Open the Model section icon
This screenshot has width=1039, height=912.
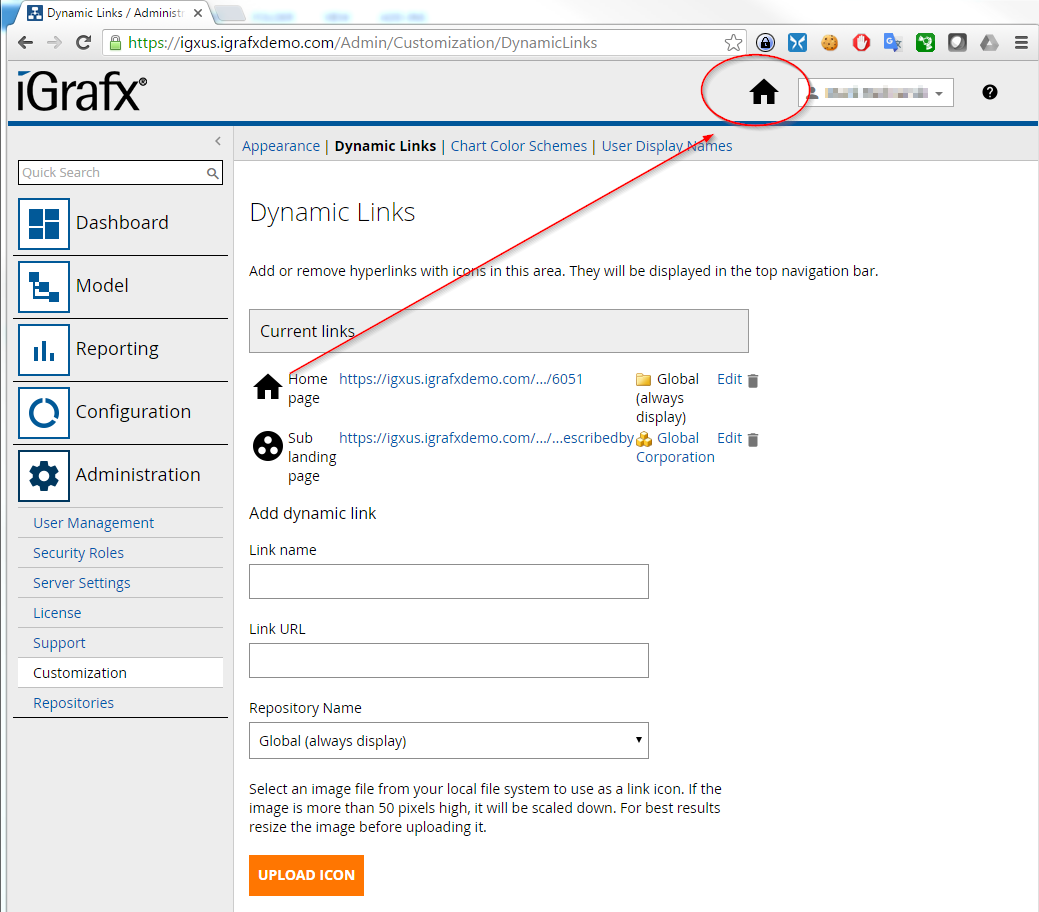click(x=44, y=286)
